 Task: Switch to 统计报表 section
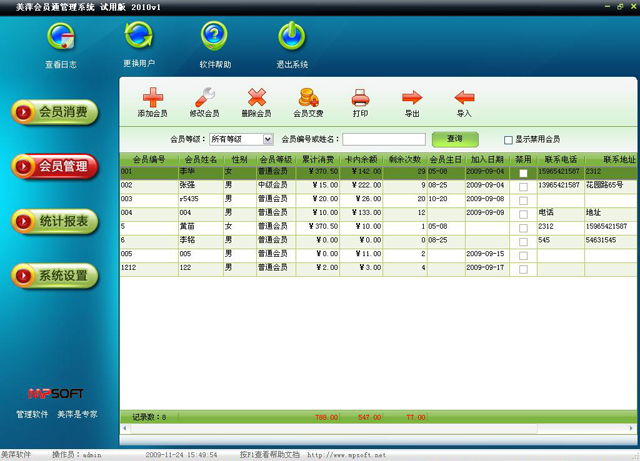coord(55,221)
